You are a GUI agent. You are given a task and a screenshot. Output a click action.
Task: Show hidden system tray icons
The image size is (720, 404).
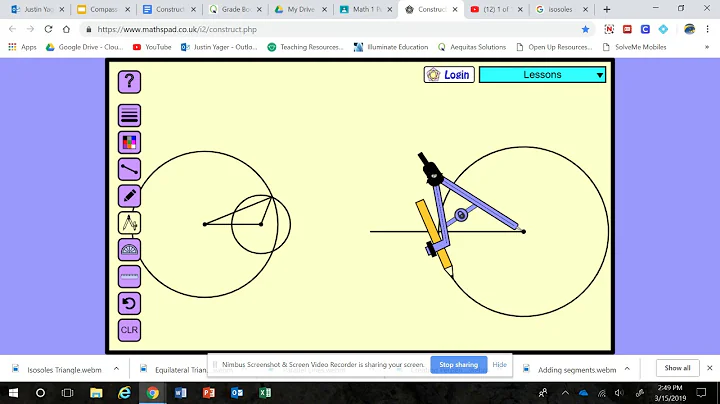click(565, 393)
